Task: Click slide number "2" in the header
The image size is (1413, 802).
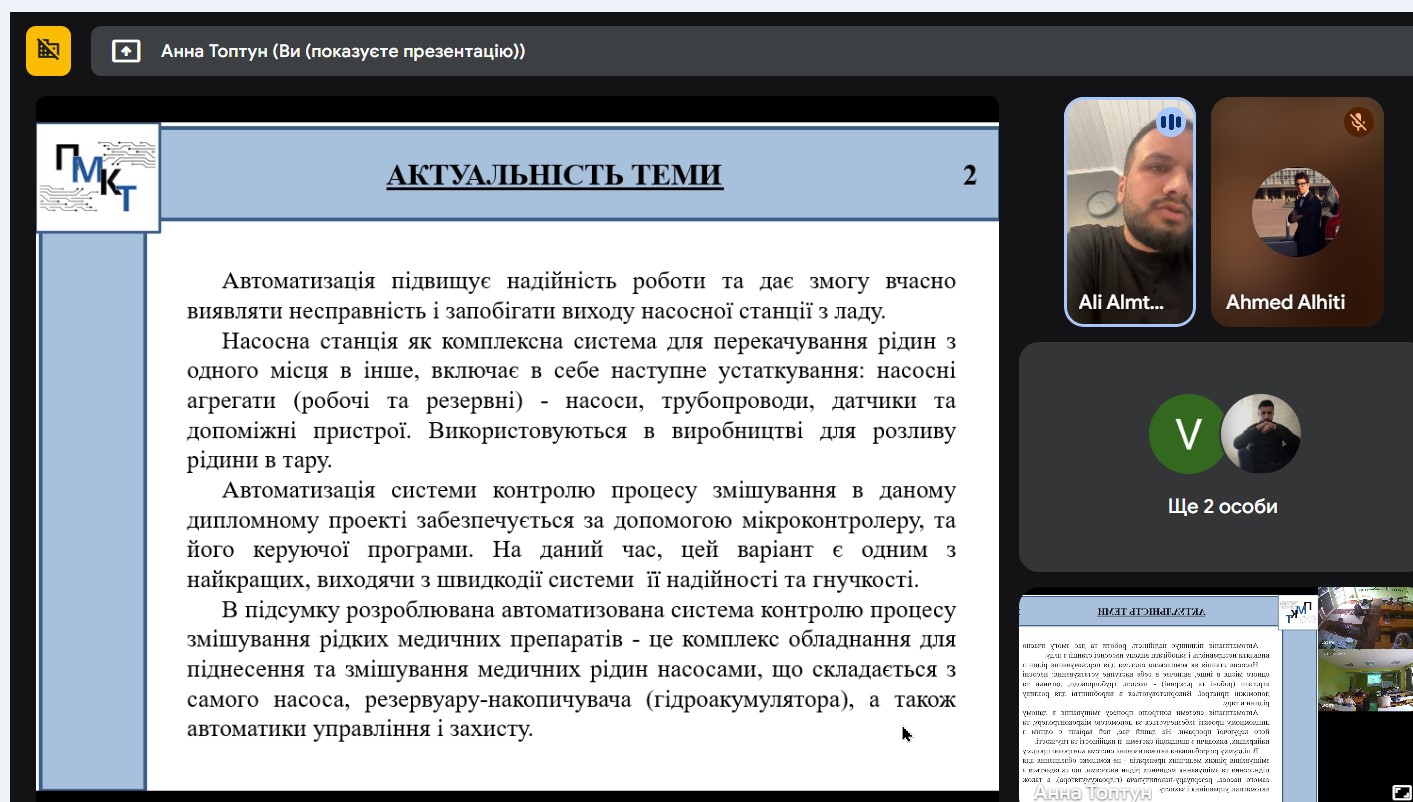Action: pos(969,176)
